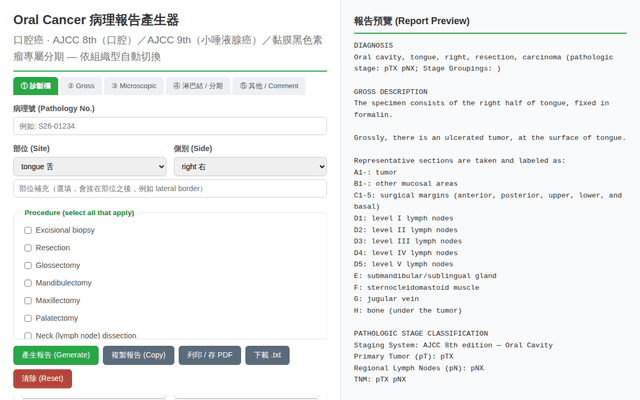Check the Glossectomy checkbox

28,265
